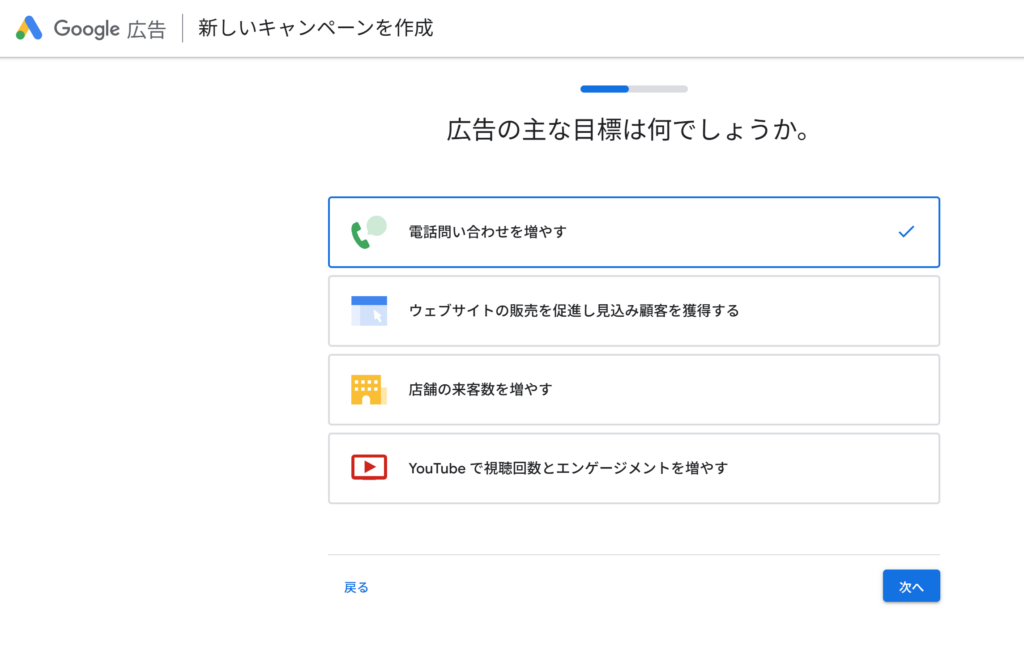
Task: Click the 新しいキャンペーンを作成 page title
Action: [x=316, y=28]
